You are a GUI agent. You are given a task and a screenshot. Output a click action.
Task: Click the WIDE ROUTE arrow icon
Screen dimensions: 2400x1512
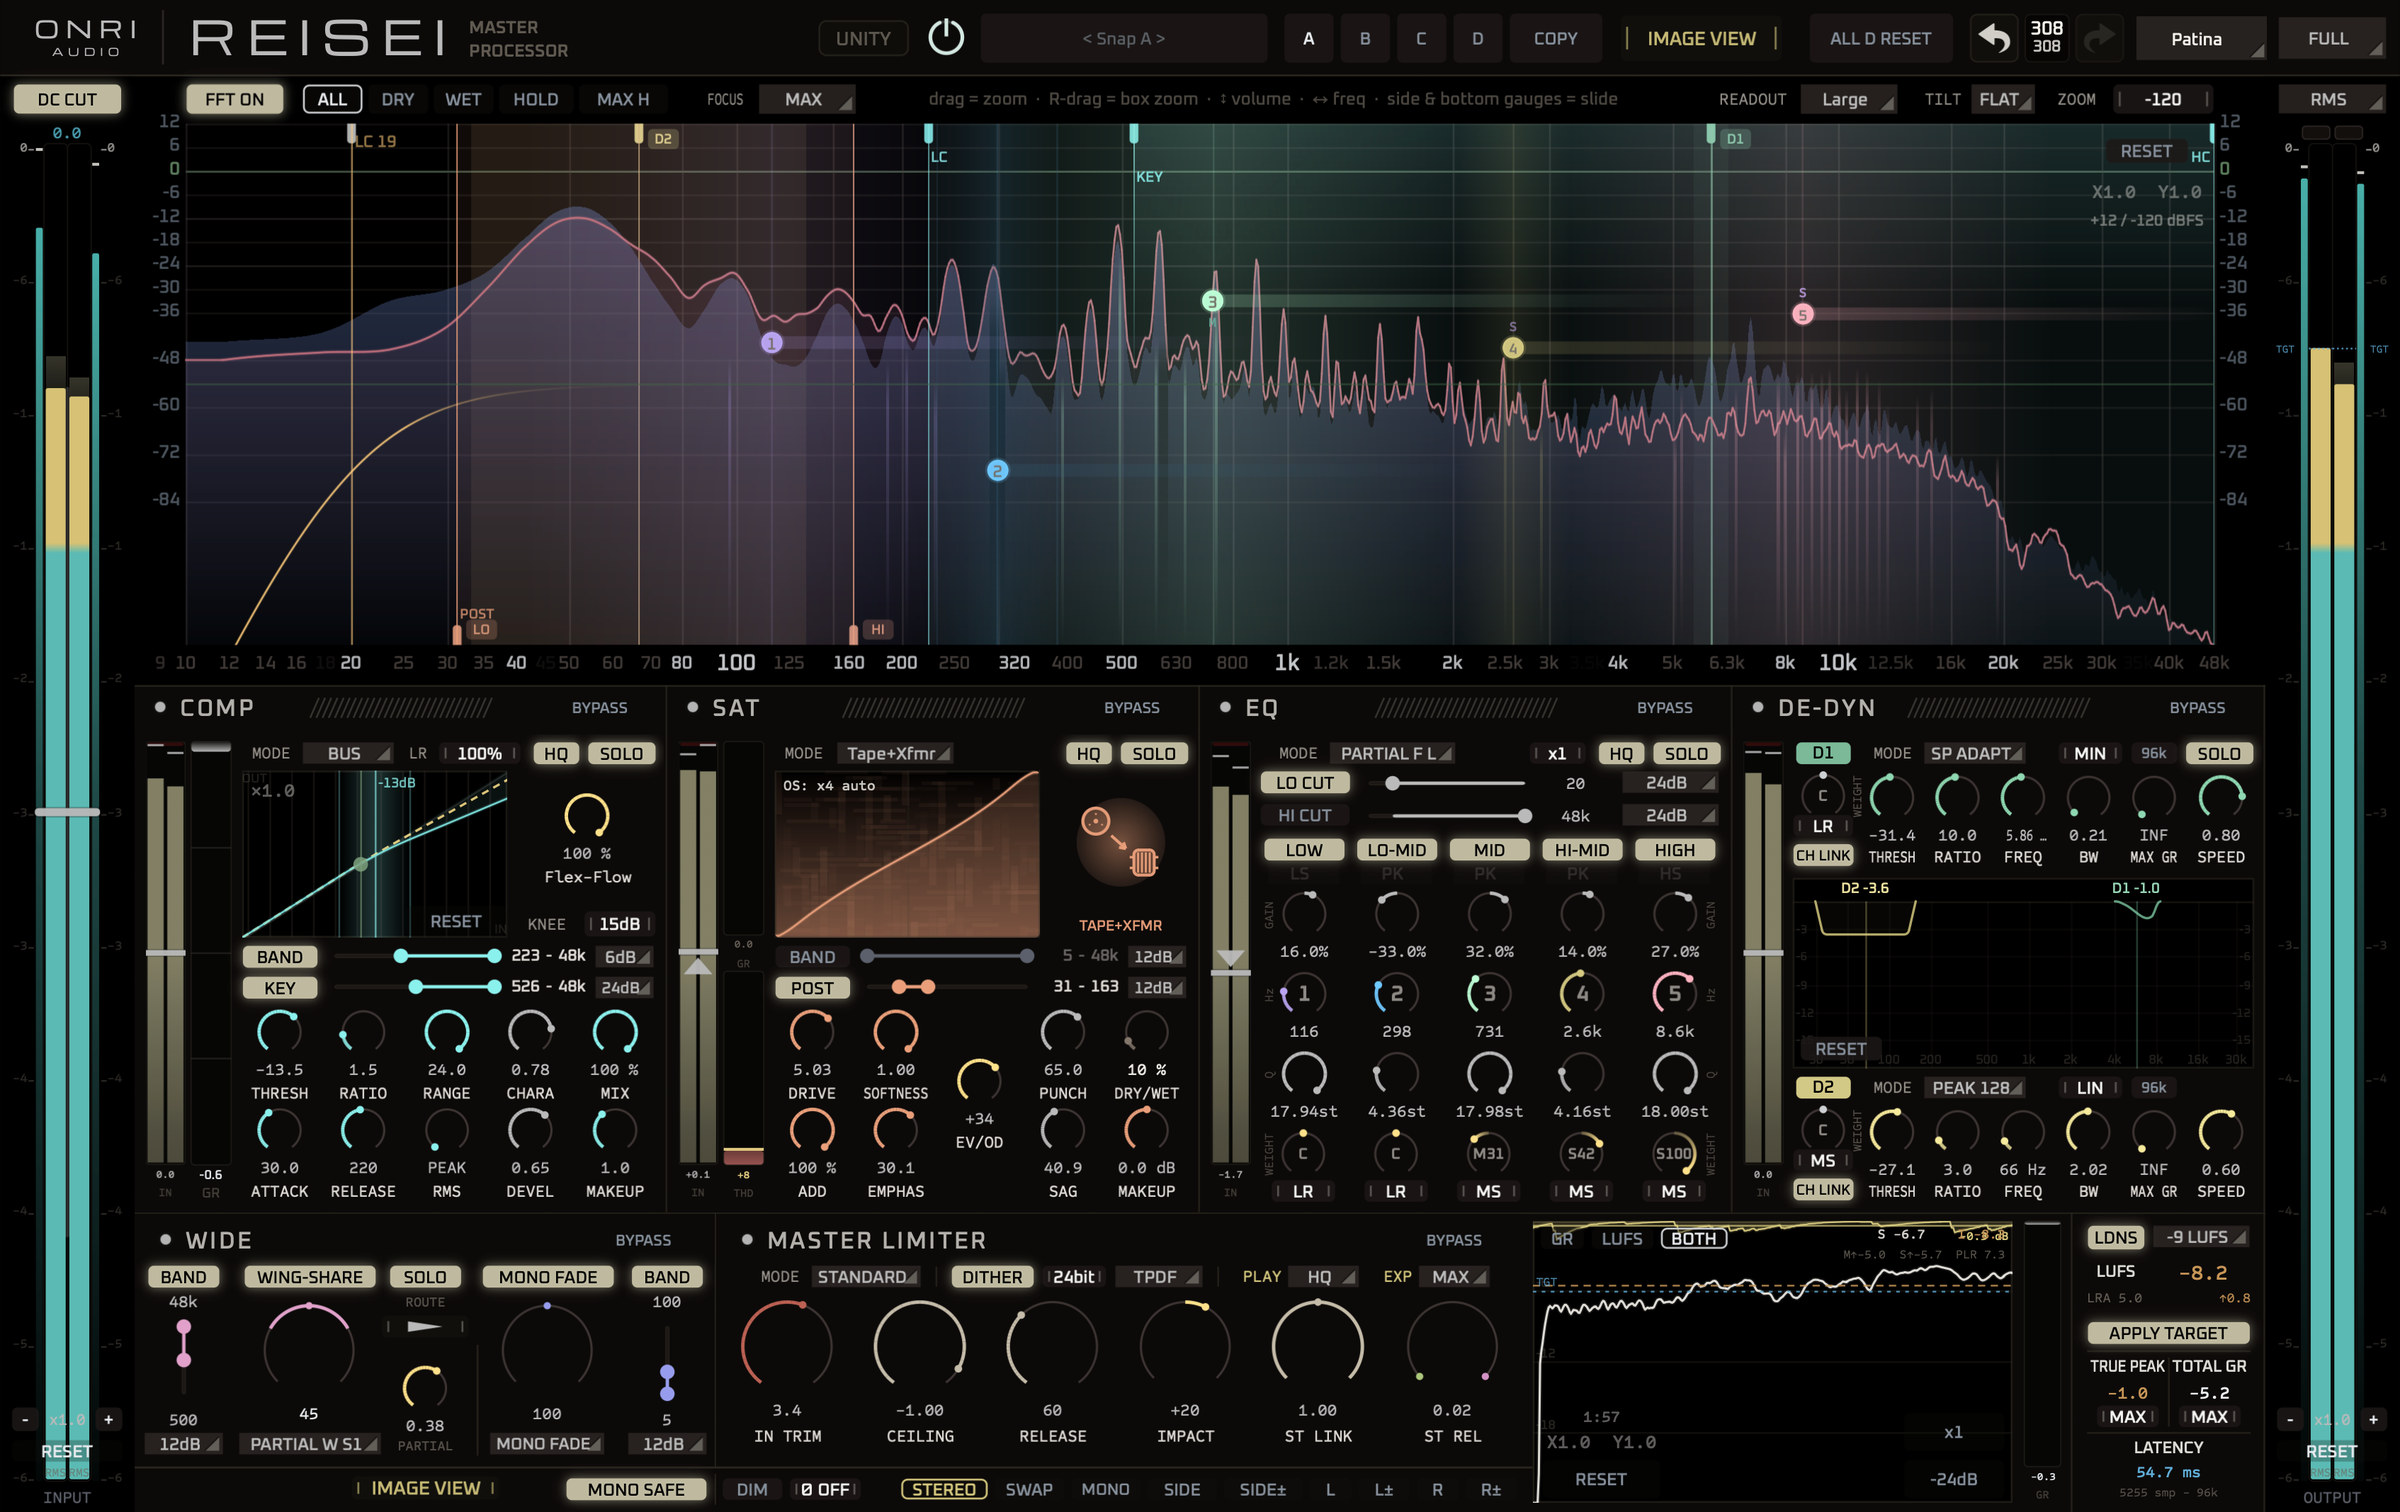(x=424, y=1326)
